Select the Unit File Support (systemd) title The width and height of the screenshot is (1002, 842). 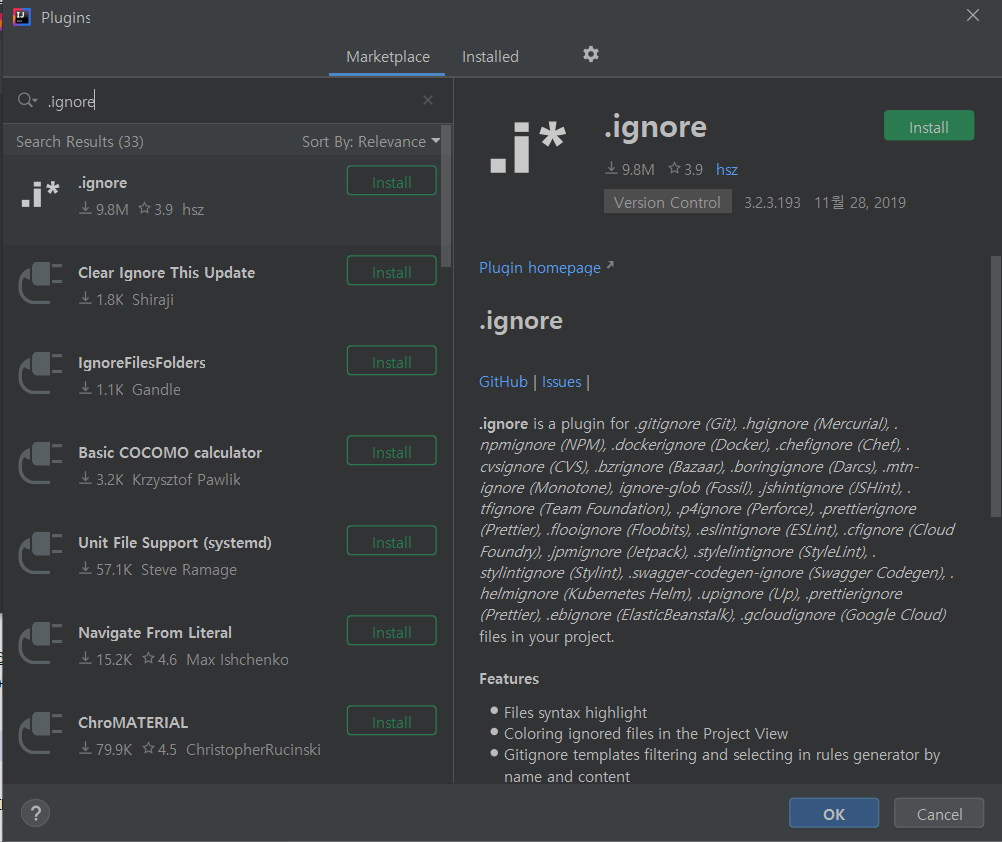click(174, 543)
